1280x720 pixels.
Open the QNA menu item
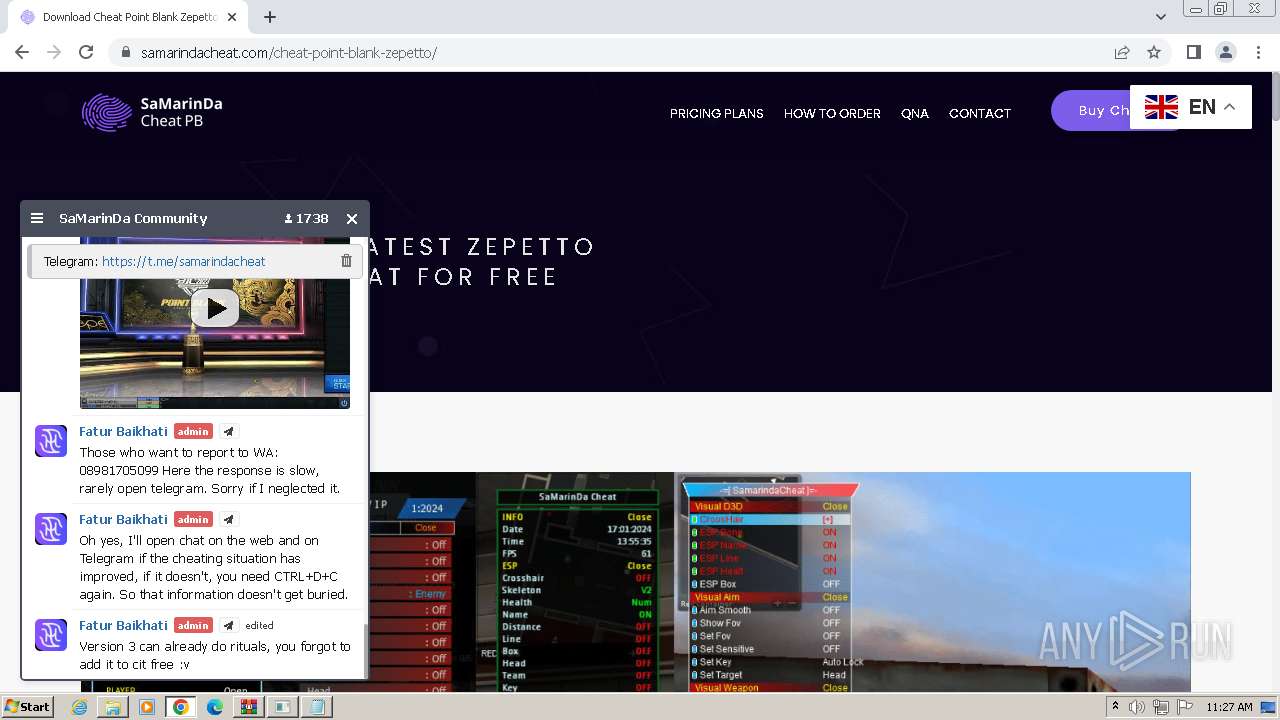(x=915, y=113)
